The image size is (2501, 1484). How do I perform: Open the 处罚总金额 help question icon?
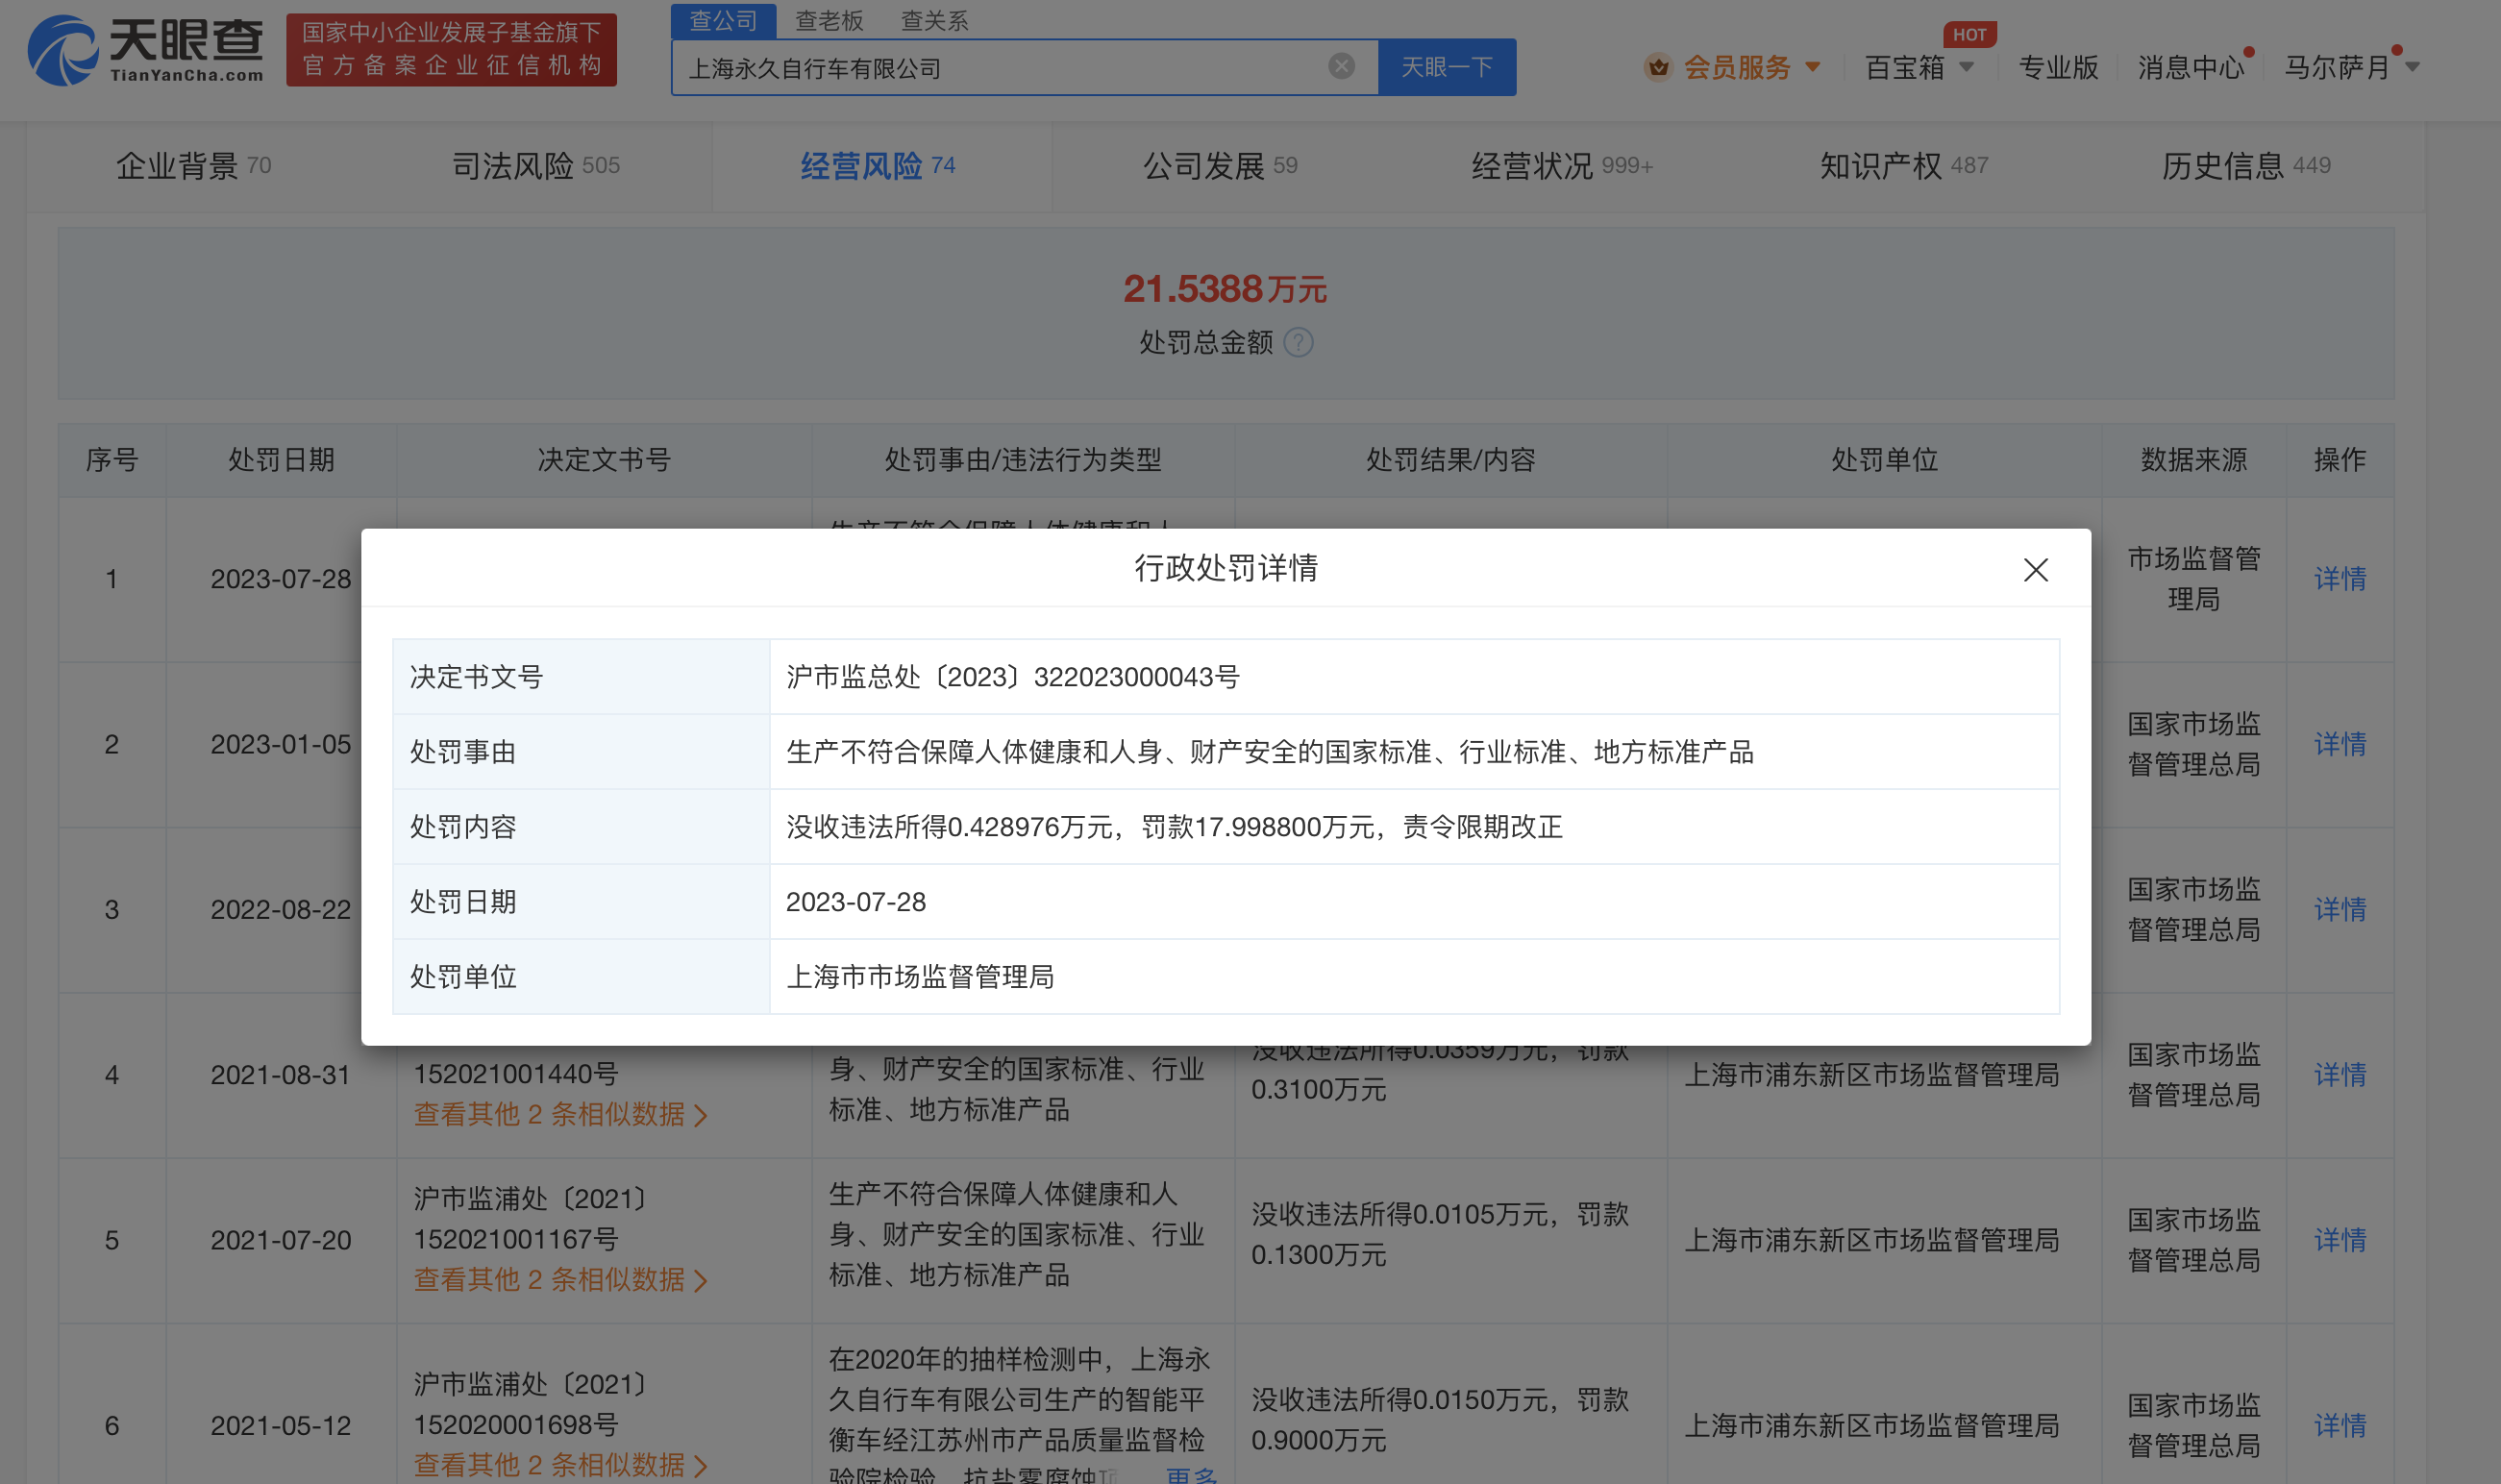(x=1298, y=342)
